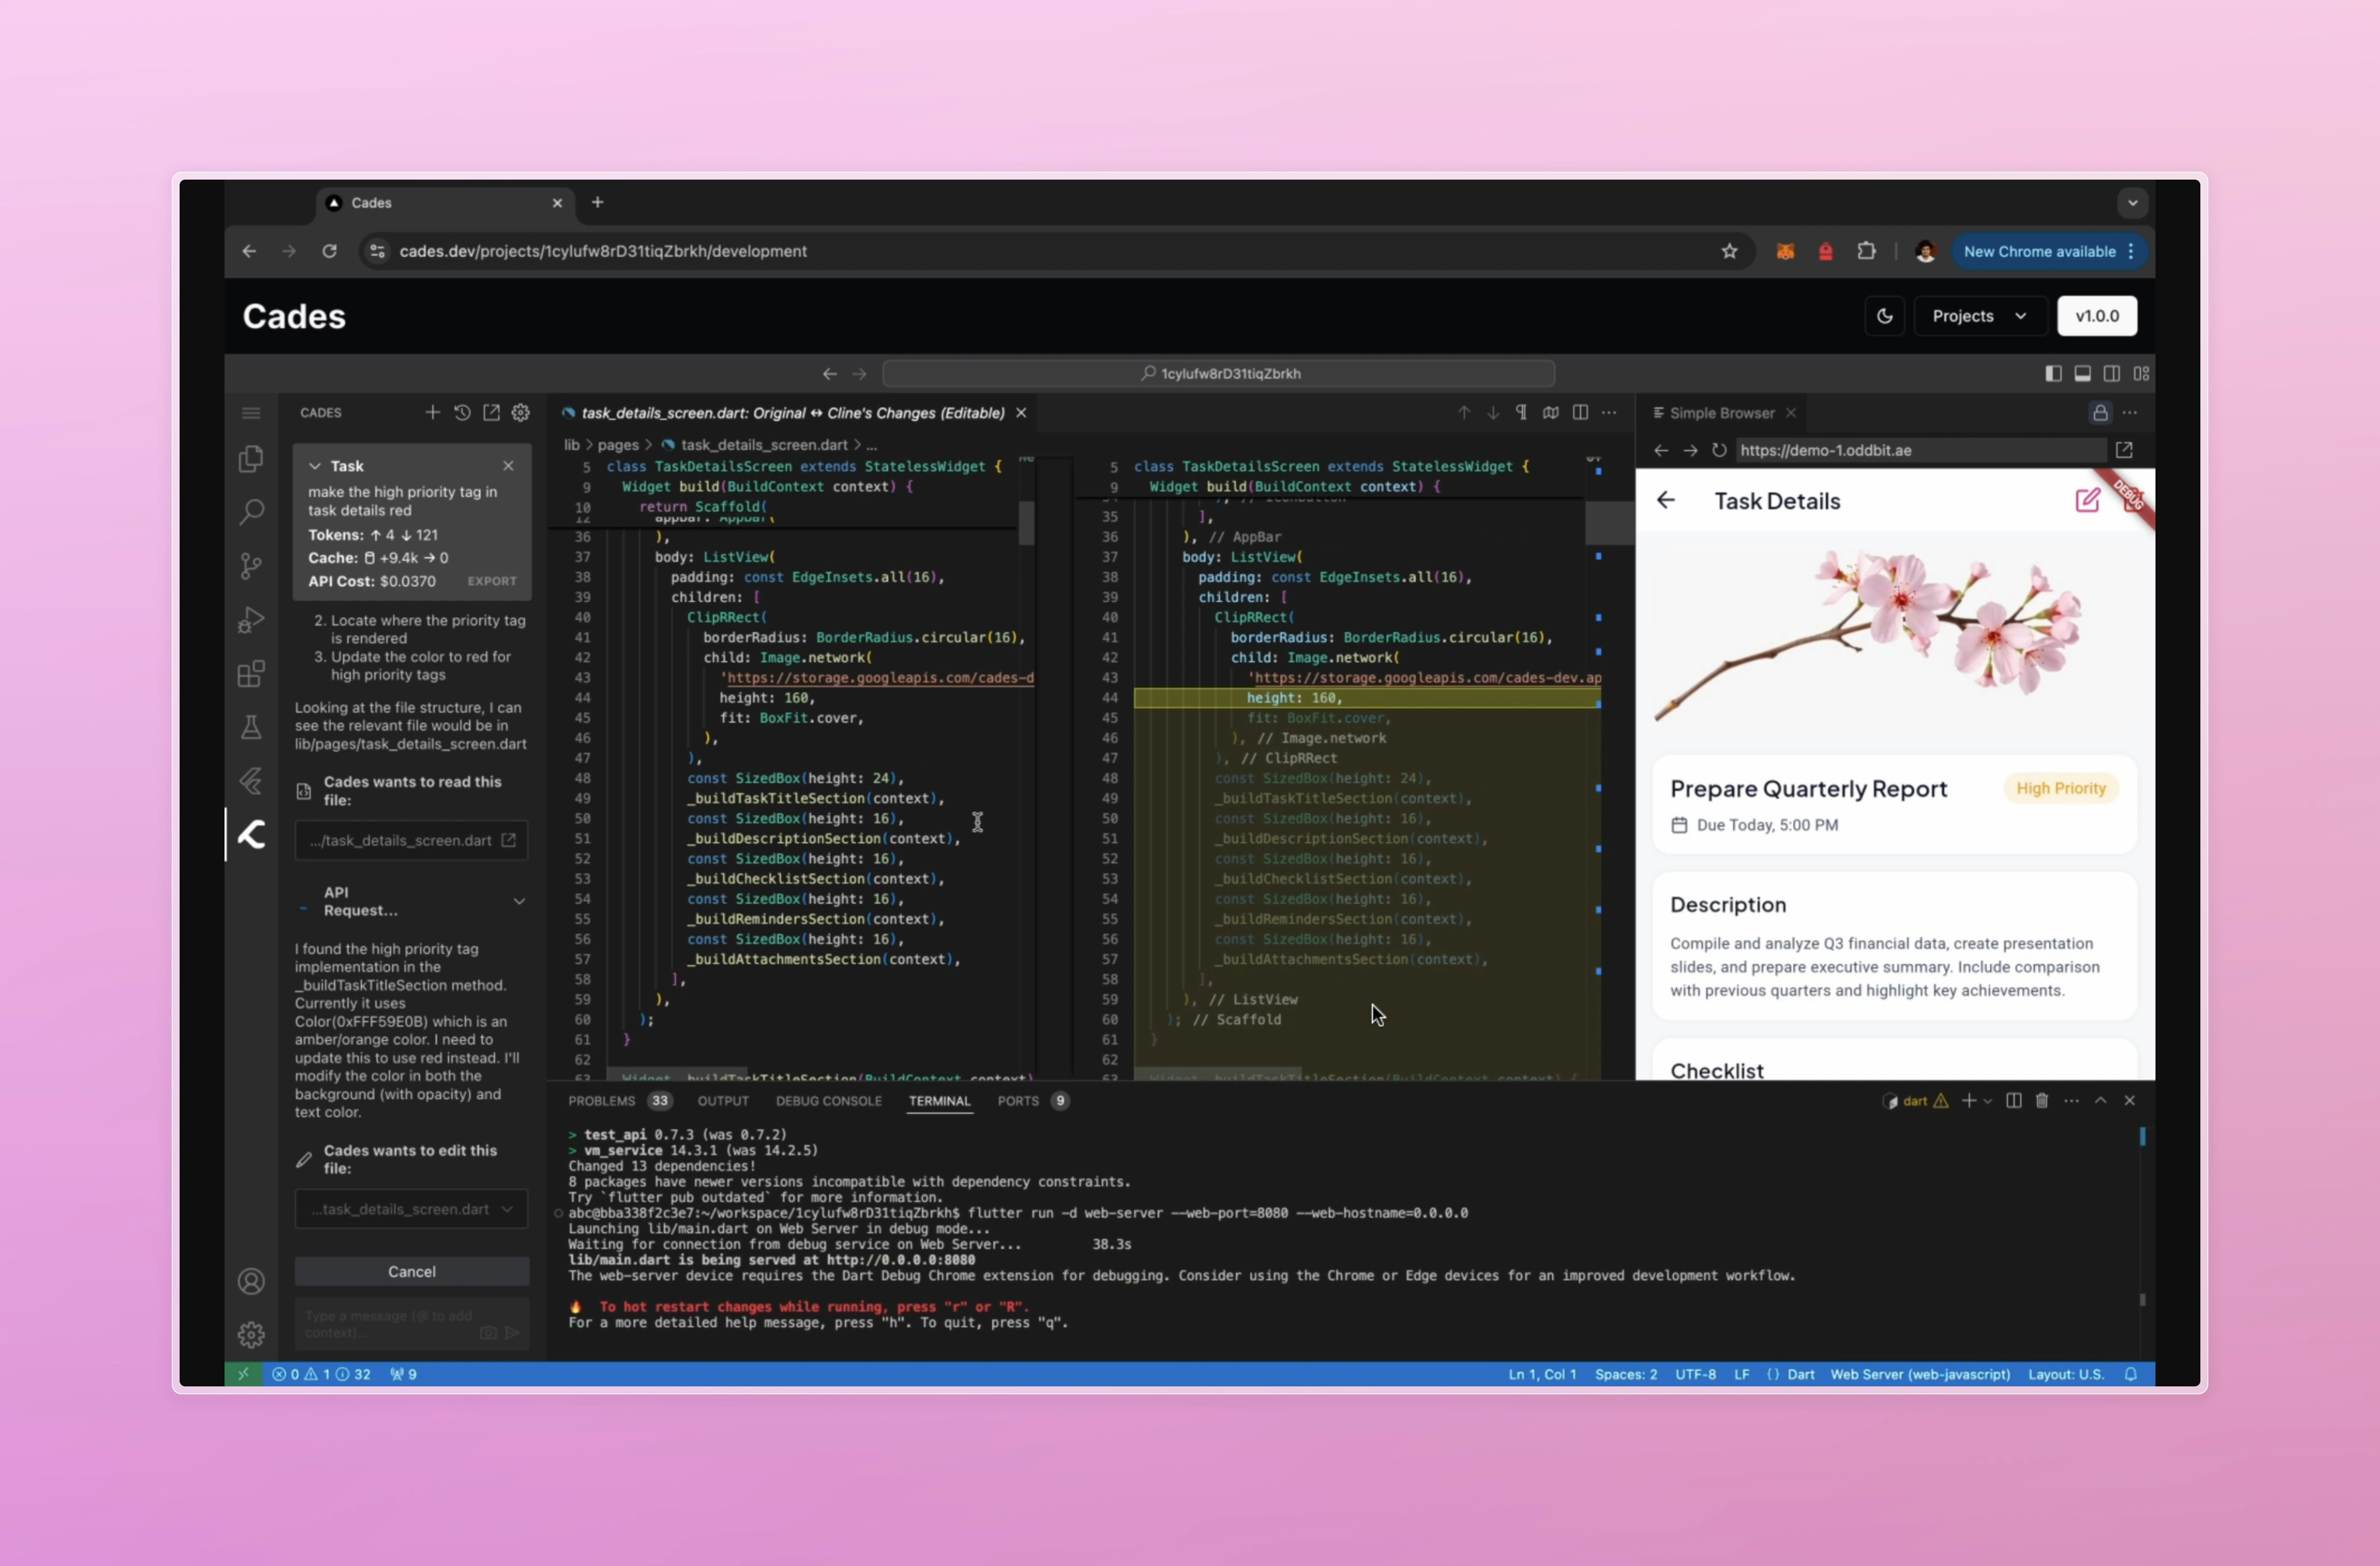Open the new terminal profile dropdown arrow
2380x1566 pixels.
(1987, 1101)
